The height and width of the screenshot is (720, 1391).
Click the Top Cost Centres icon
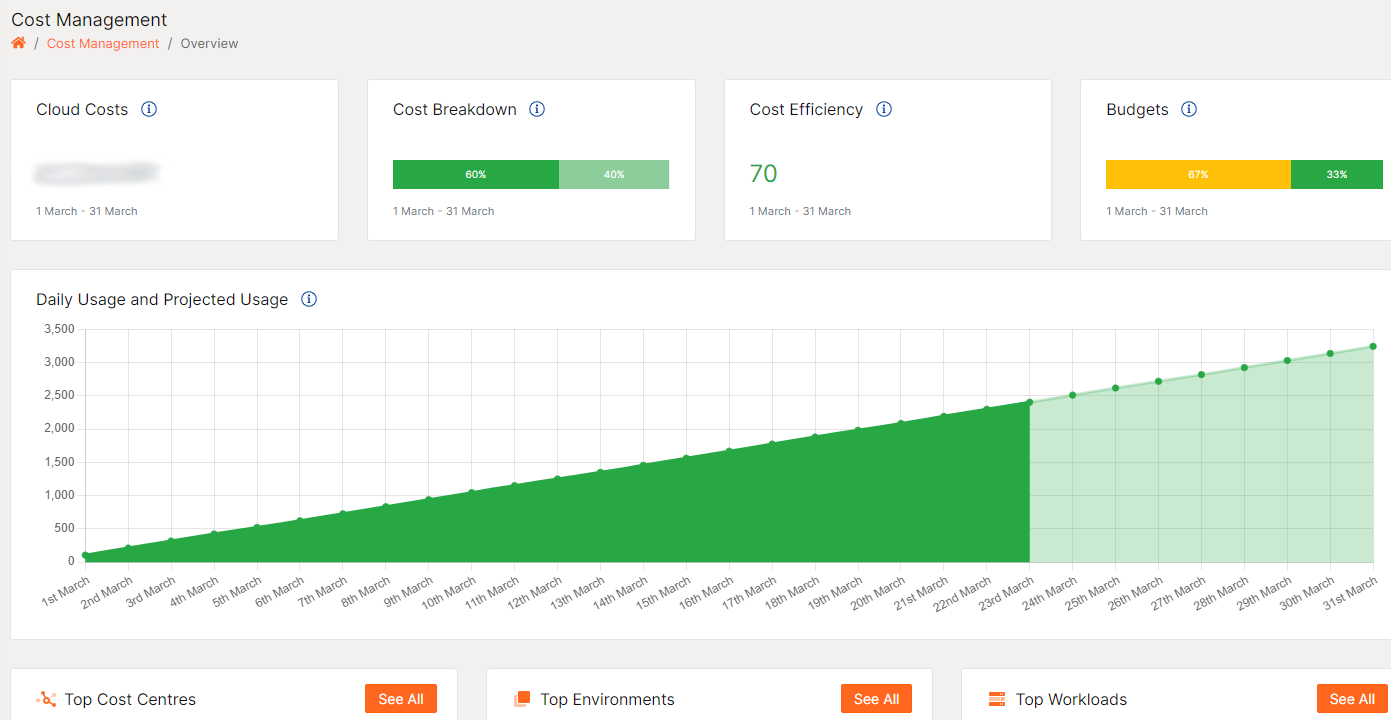[46, 699]
